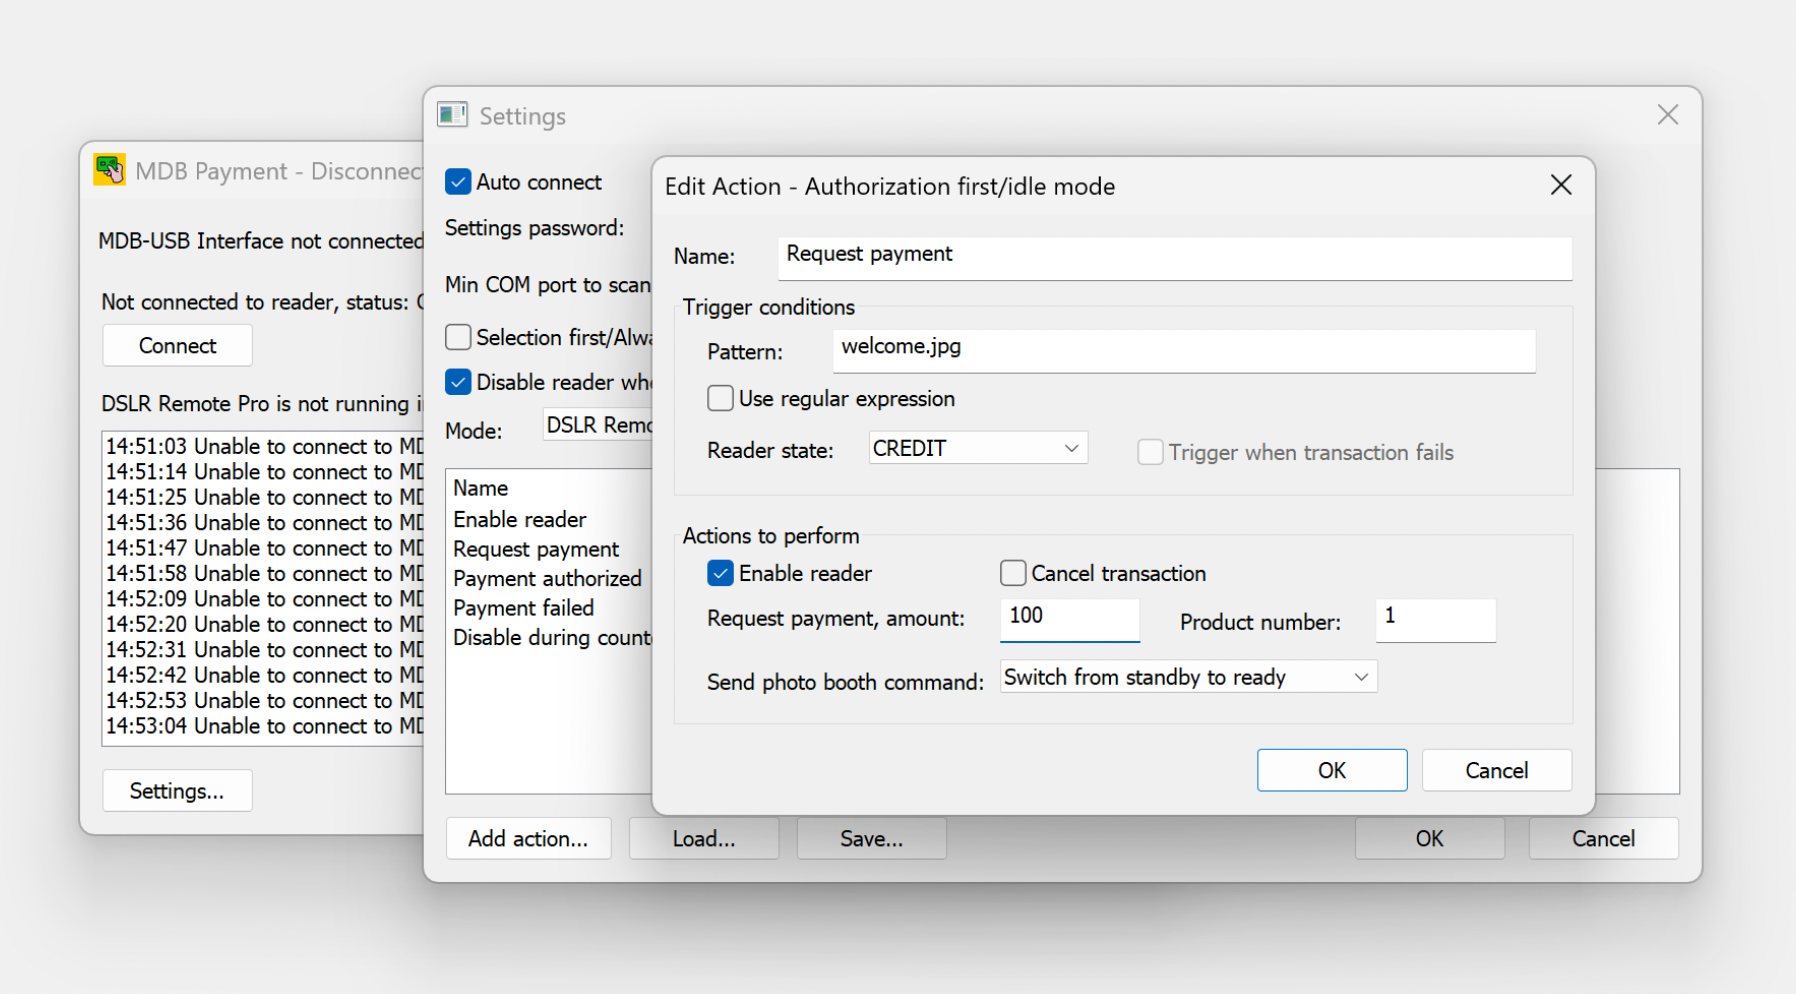Open Settings... from MDB Payment window

coord(177,791)
